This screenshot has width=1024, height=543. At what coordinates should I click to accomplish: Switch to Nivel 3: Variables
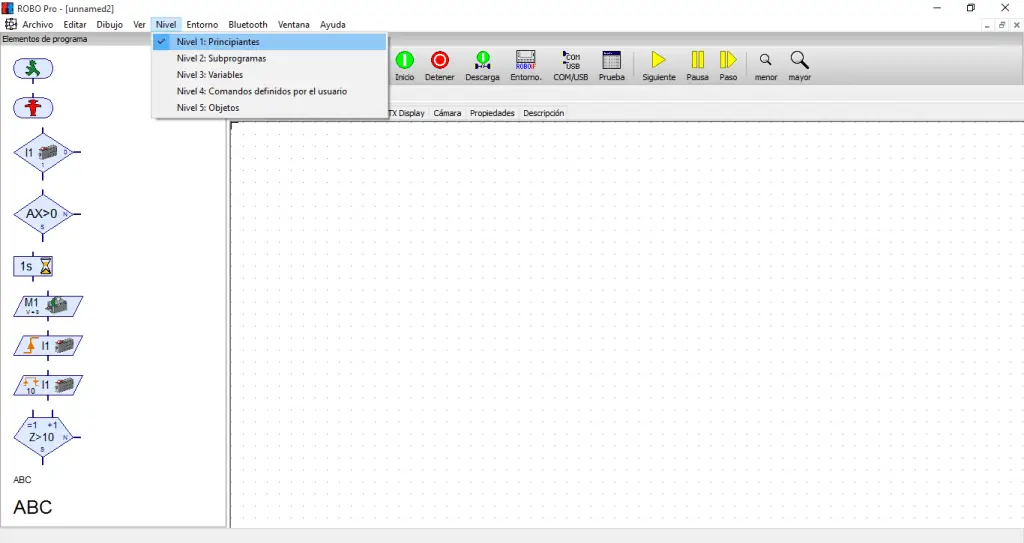(x=209, y=75)
